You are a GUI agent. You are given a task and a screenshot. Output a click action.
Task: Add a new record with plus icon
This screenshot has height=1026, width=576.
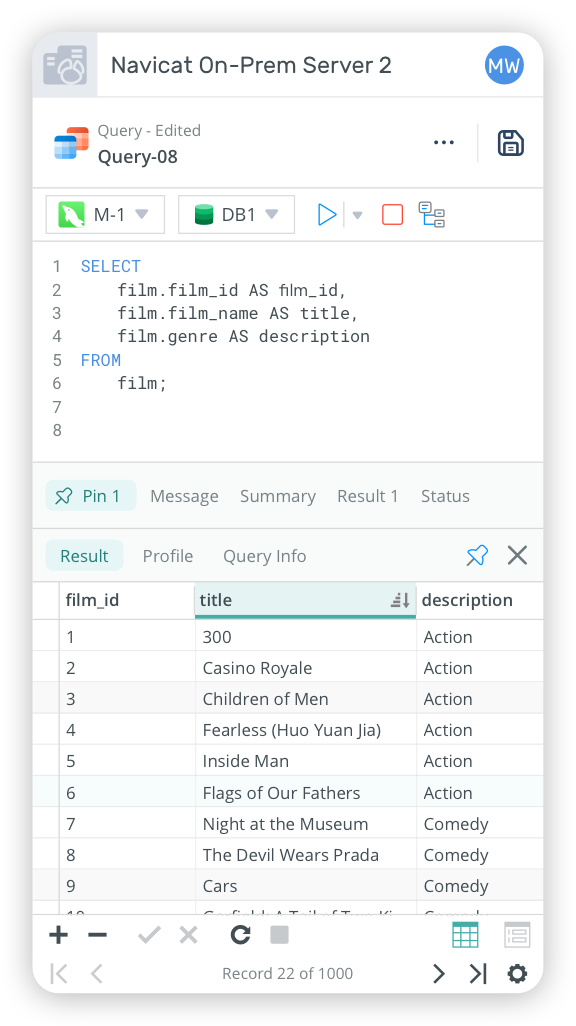pyautogui.click(x=58, y=935)
